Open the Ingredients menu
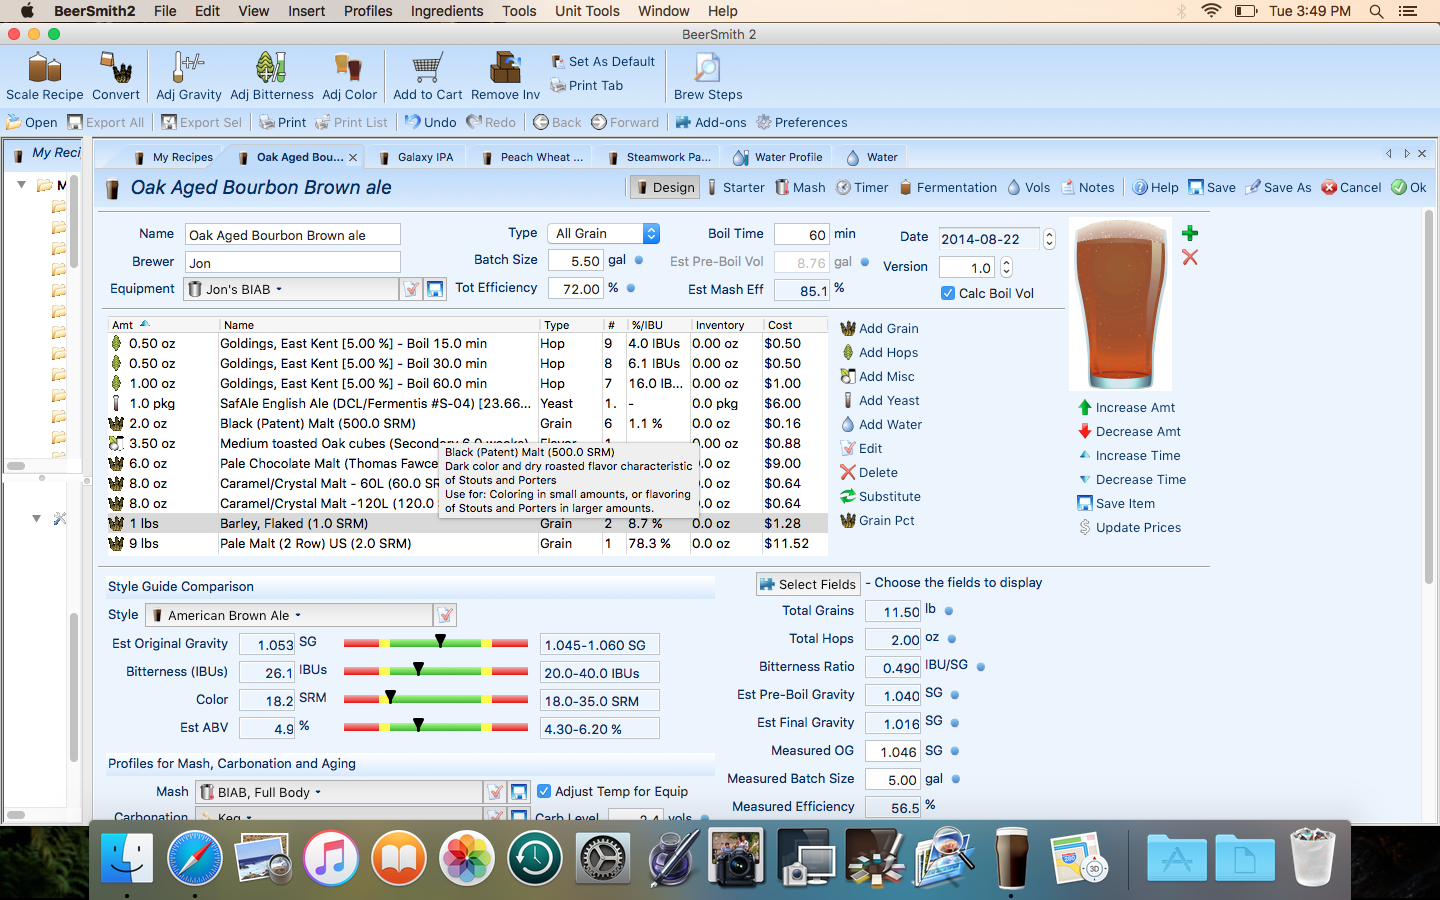 447,11
